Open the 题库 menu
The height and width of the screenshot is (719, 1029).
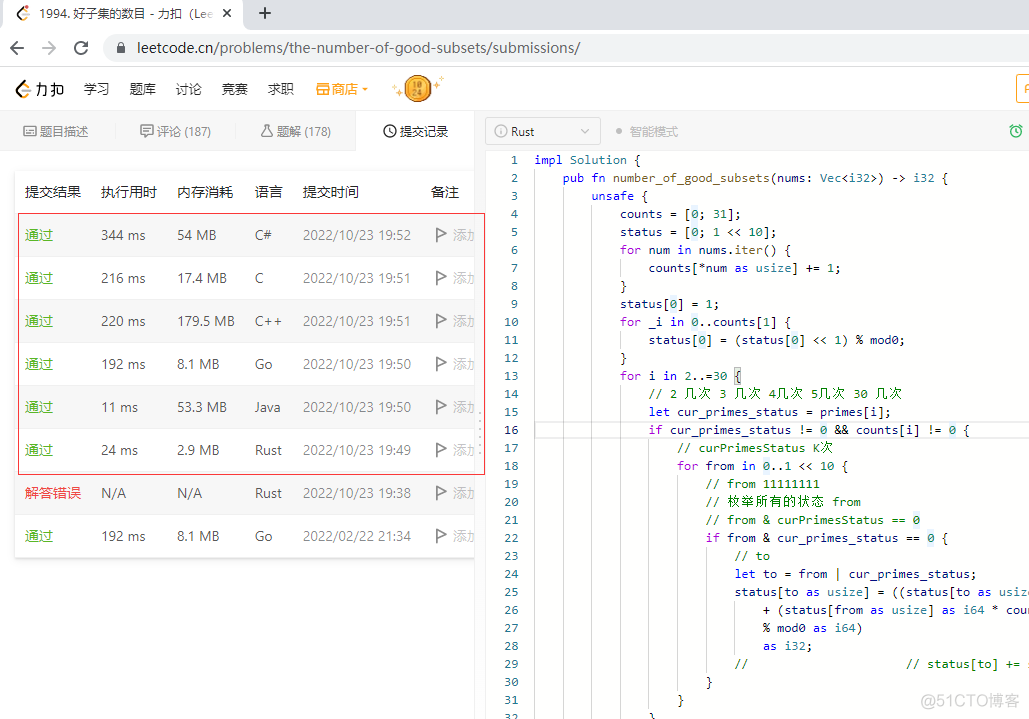(x=142, y=89)
